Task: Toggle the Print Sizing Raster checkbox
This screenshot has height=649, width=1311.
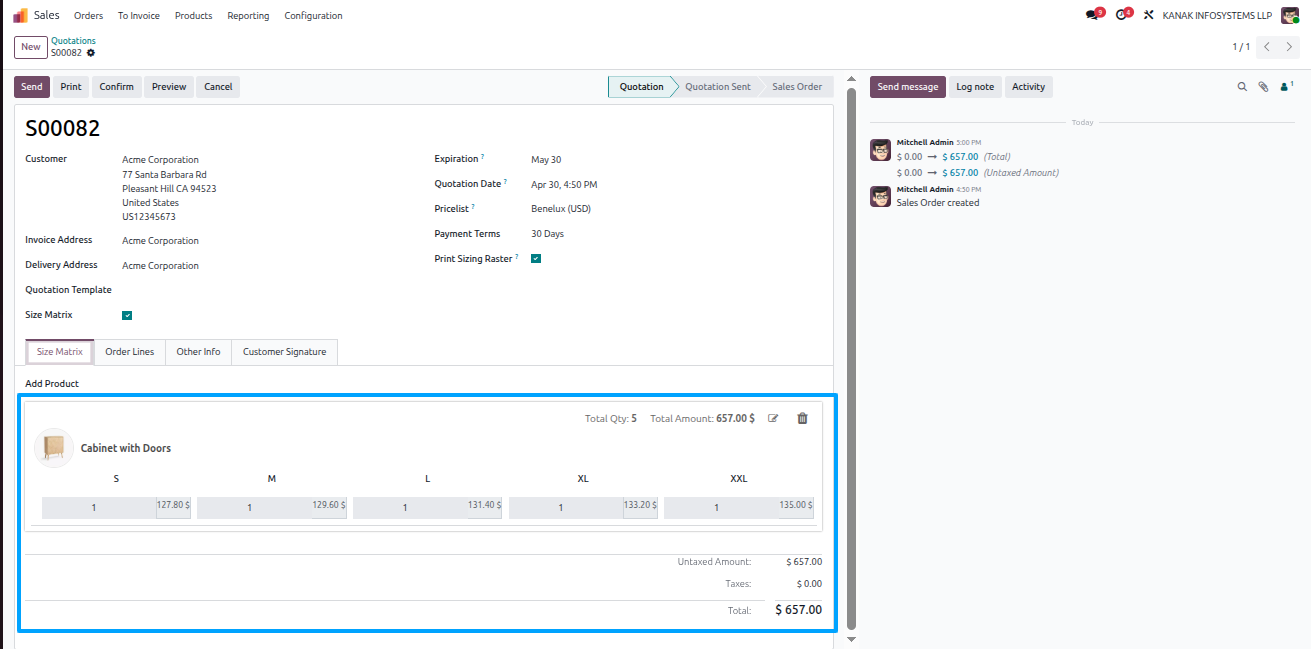Action: pos(536,259)
